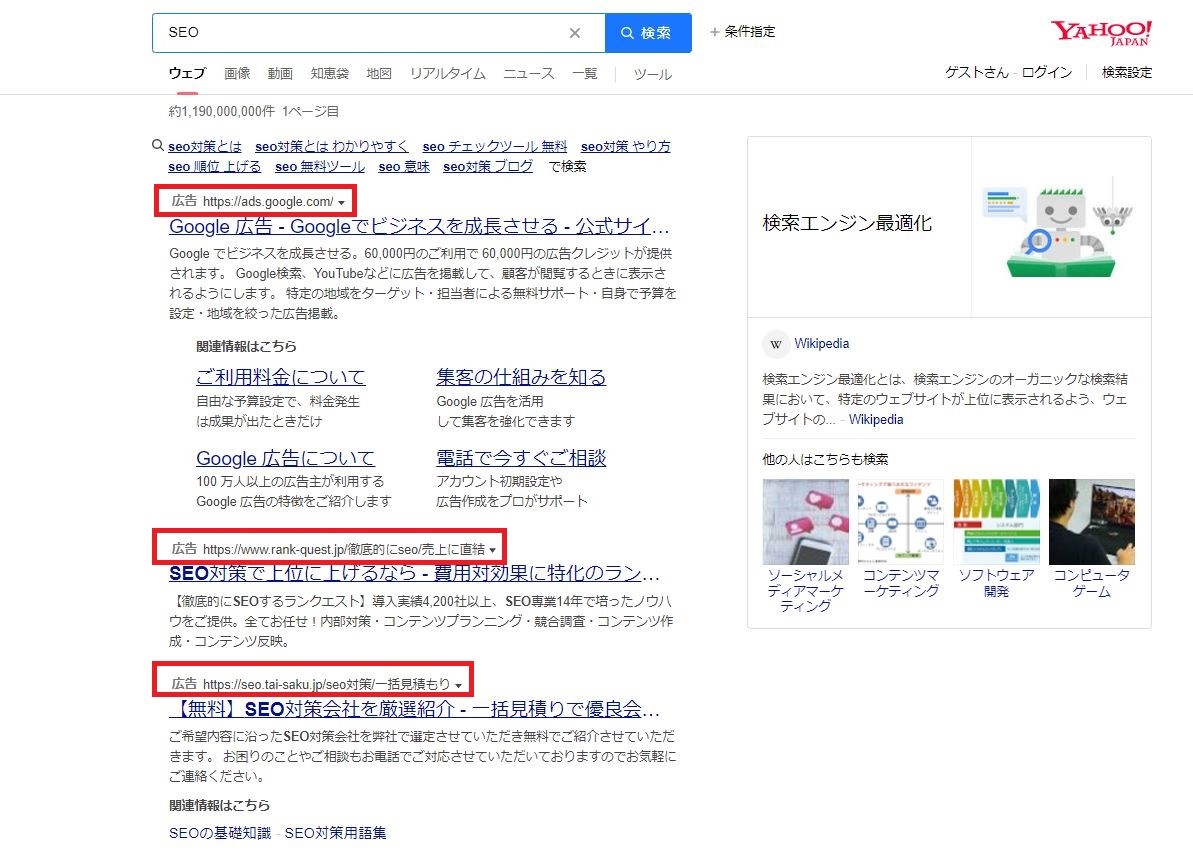Open the ニュース tab
This screenshot has height=866, width=1193.
(x=529, y=74)
